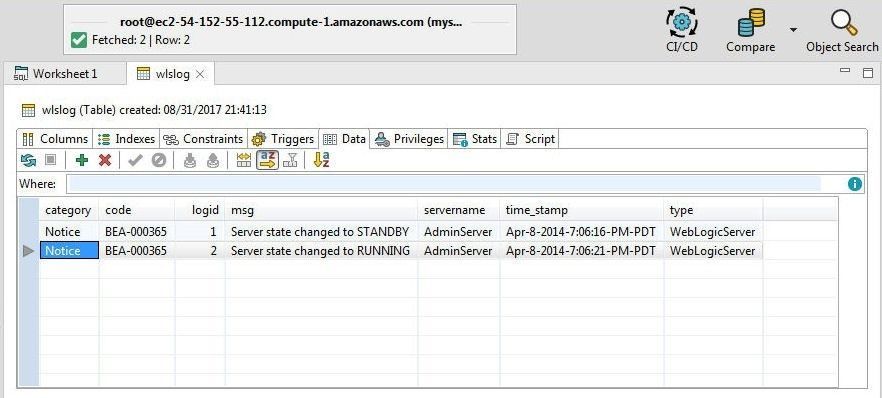Minimize the editor panel
Image resolution: width=882 pixels, height=398 pixels.
pyautogui.click(x=845, y=71)
